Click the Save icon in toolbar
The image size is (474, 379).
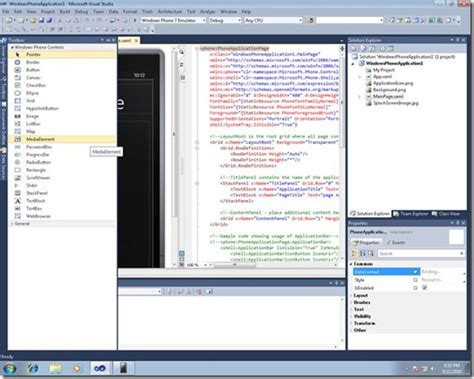(x=41, y=20)
